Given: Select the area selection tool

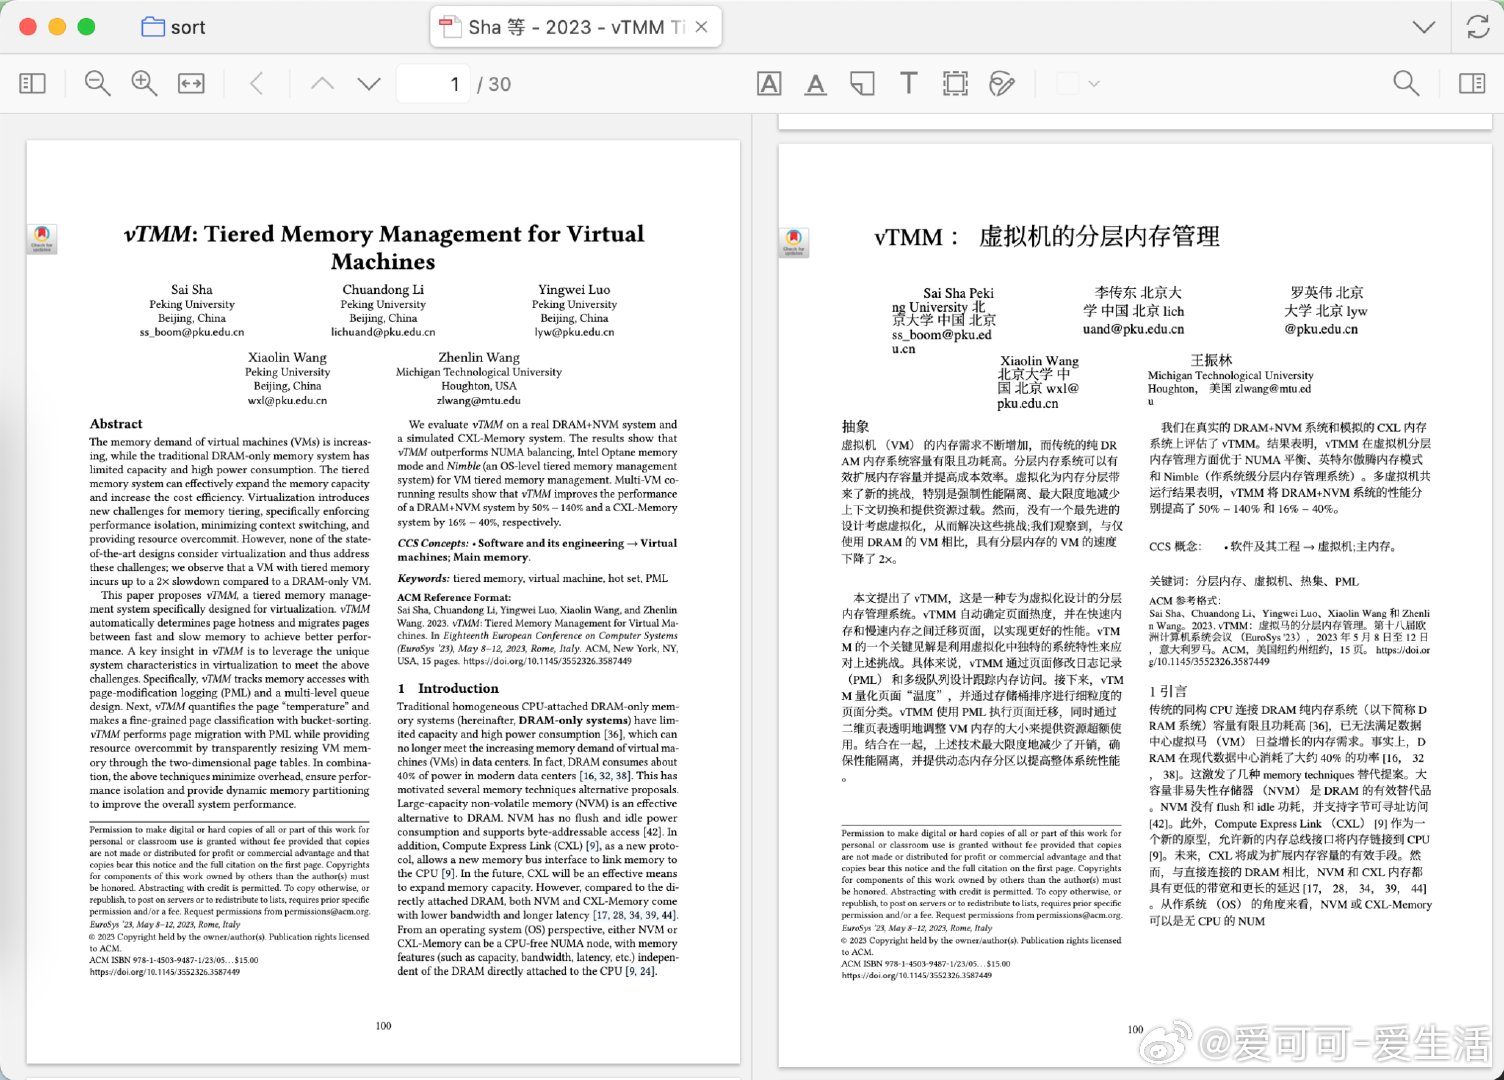Looking at the screenshot, I should pos(955,84).
